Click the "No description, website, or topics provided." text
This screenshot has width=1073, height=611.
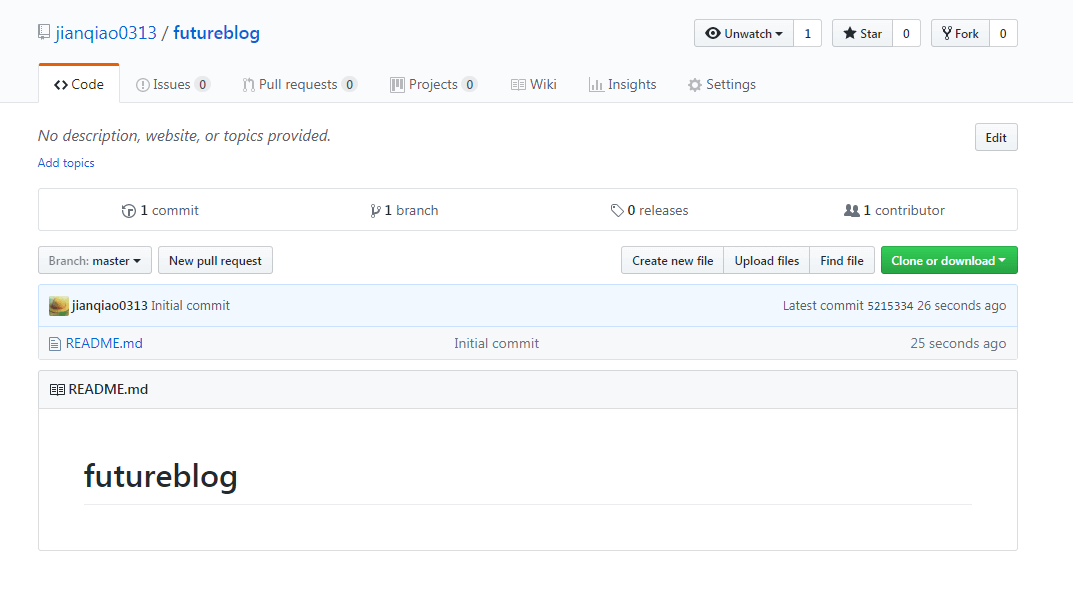point(184,136)
